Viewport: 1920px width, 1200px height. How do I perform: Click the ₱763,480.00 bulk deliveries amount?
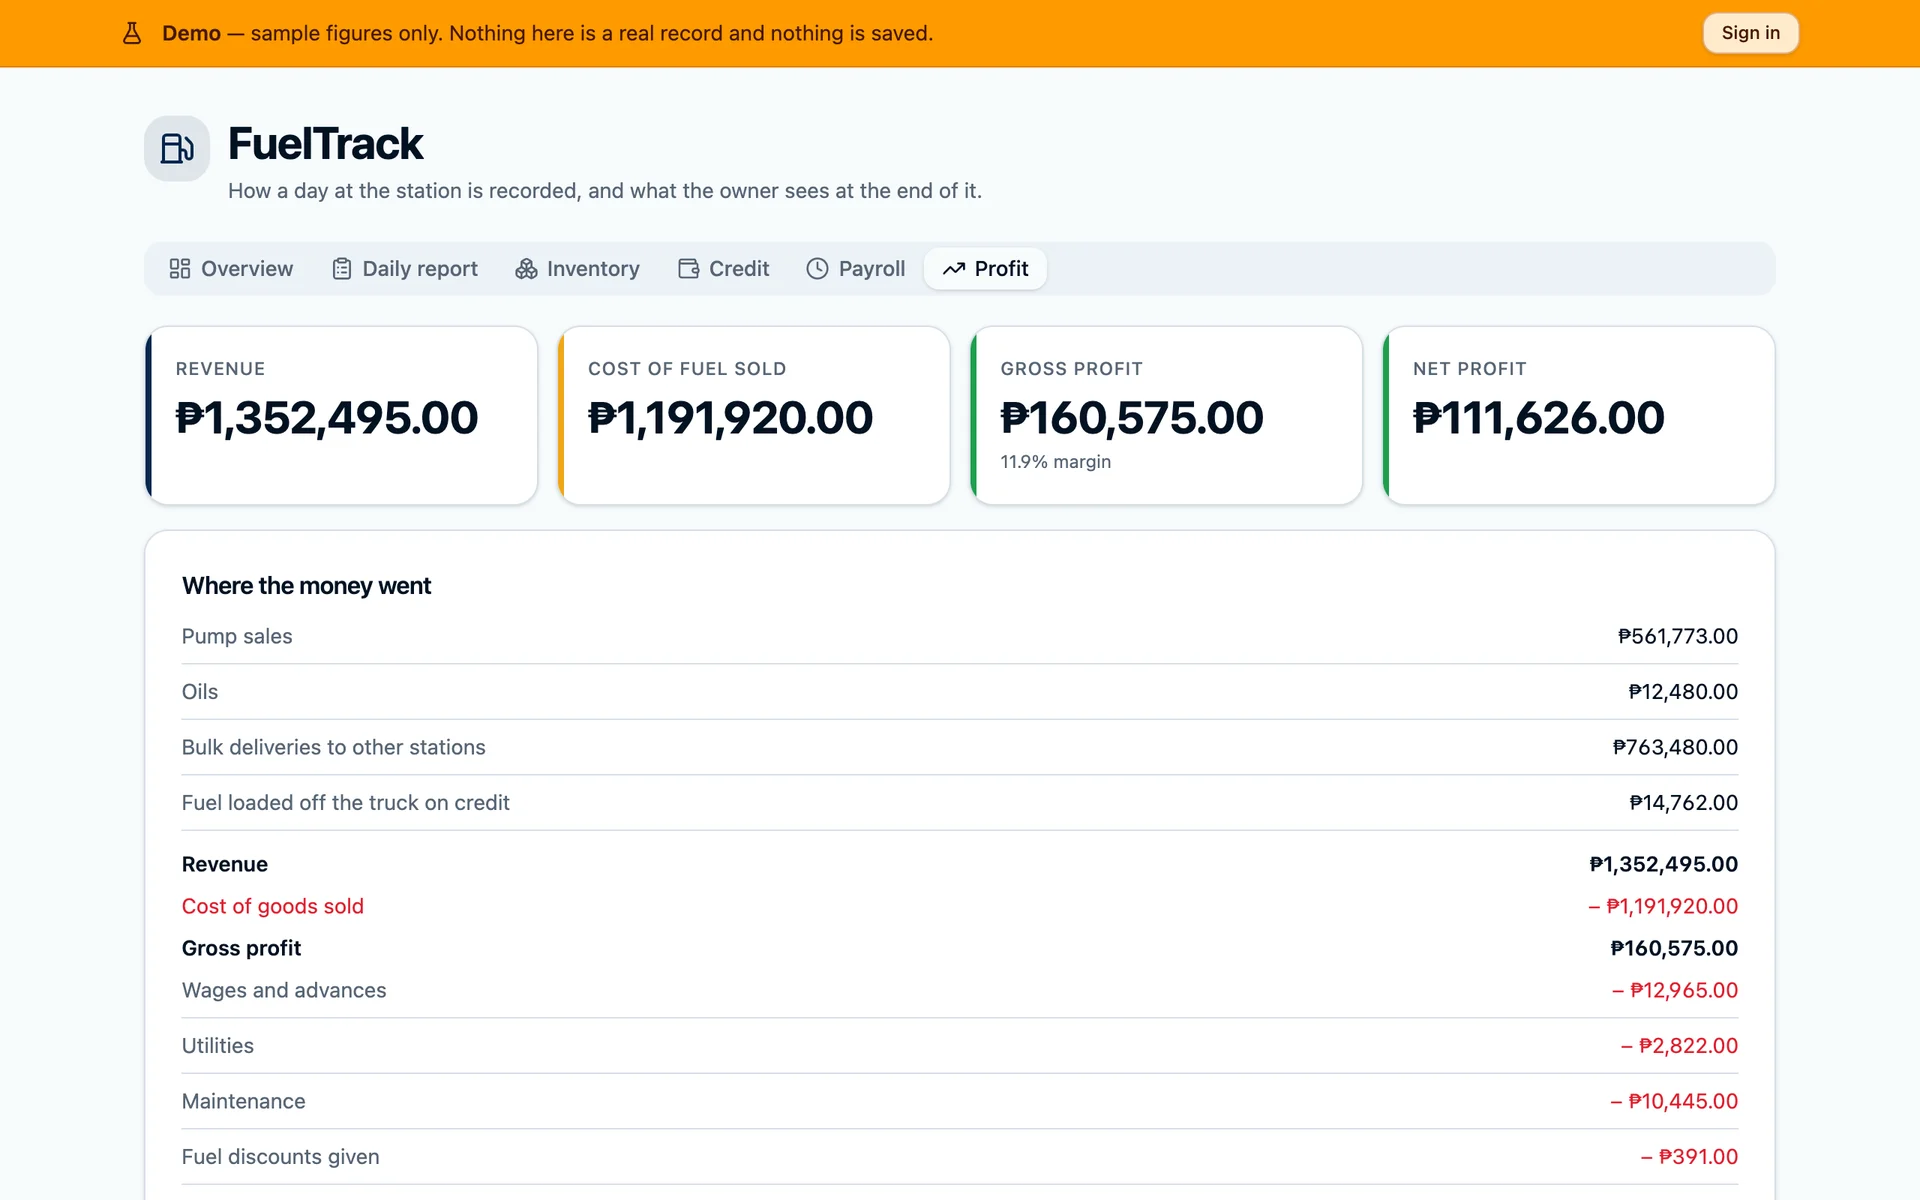pyautogui.click(x=1675, y=747)
